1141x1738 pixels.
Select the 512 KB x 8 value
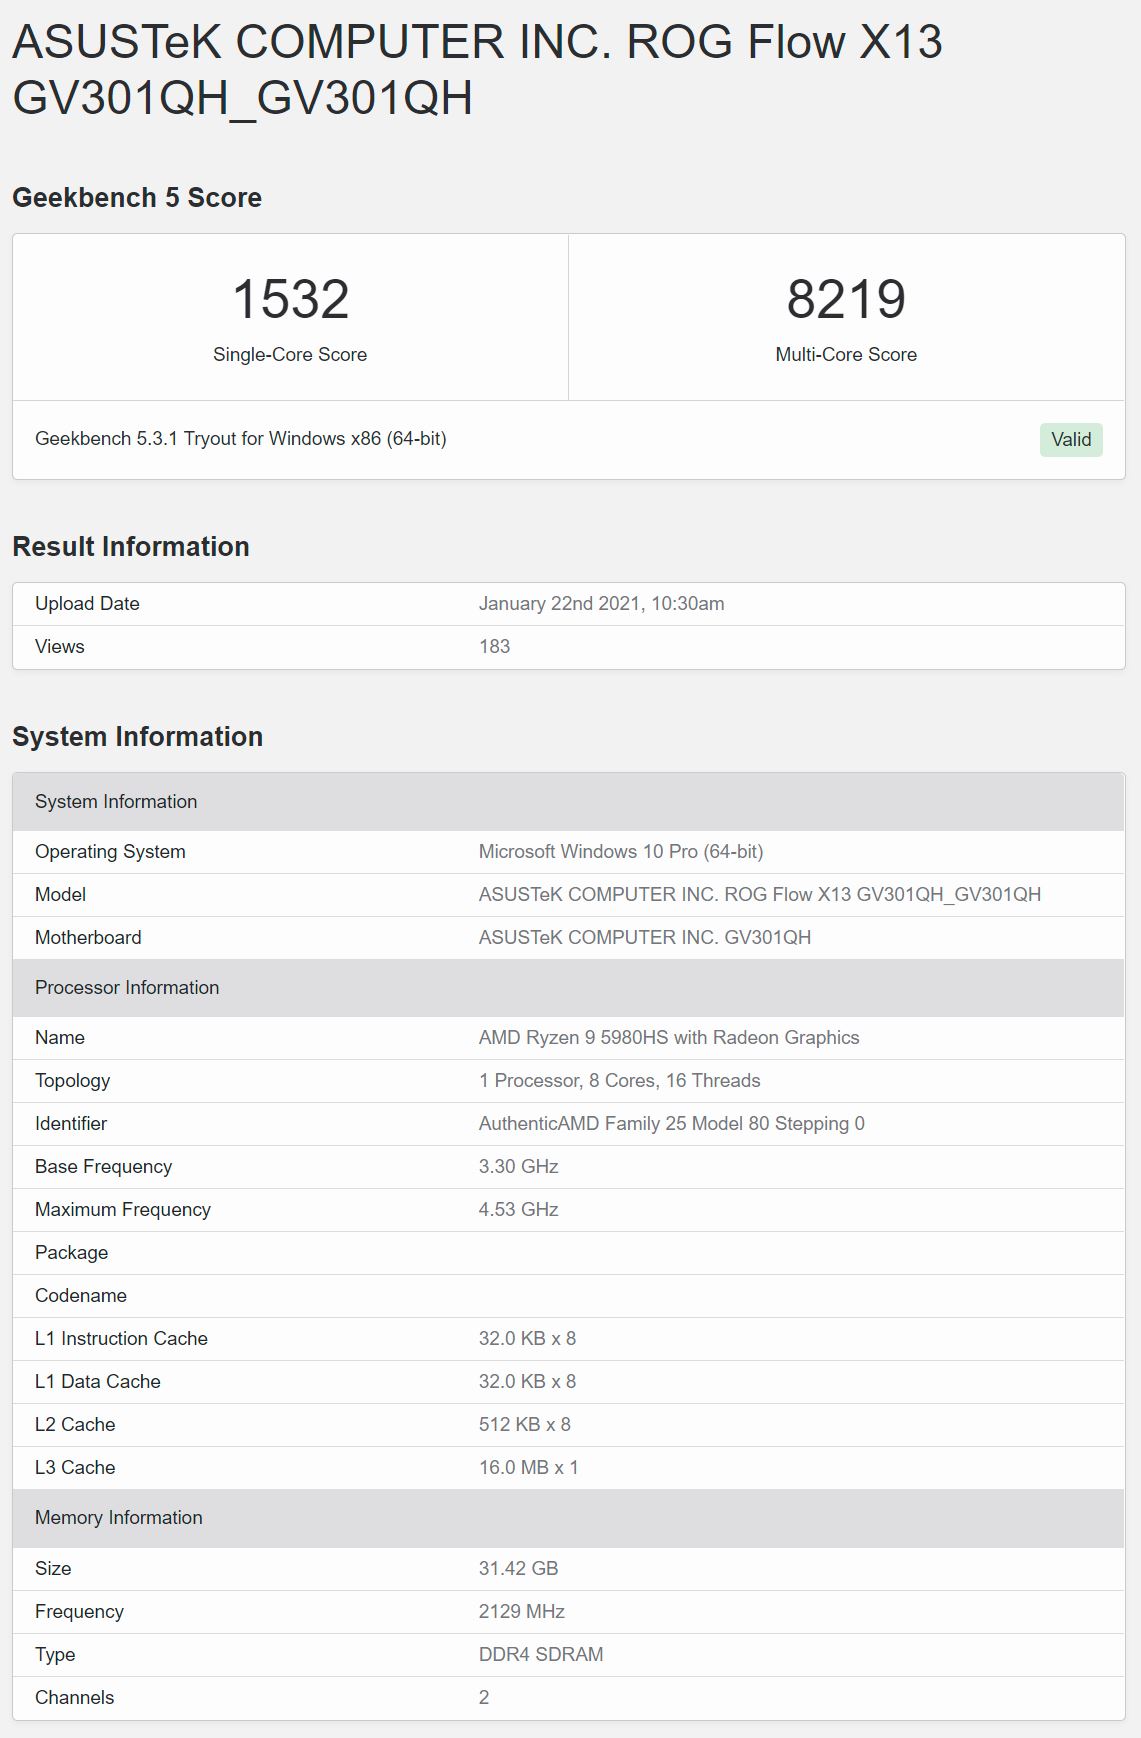[525, 1425]
